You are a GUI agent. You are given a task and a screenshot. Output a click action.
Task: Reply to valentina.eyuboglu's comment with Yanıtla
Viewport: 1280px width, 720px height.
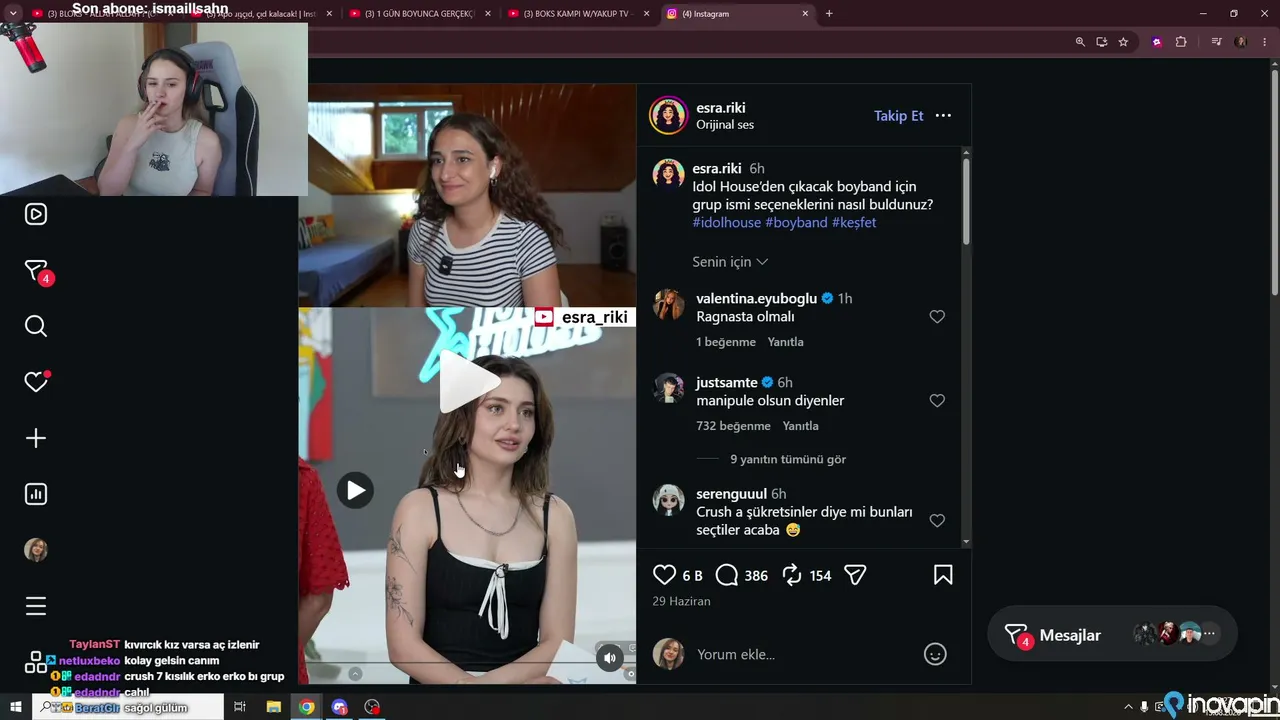pyautogui.click(x=786, y=342)
